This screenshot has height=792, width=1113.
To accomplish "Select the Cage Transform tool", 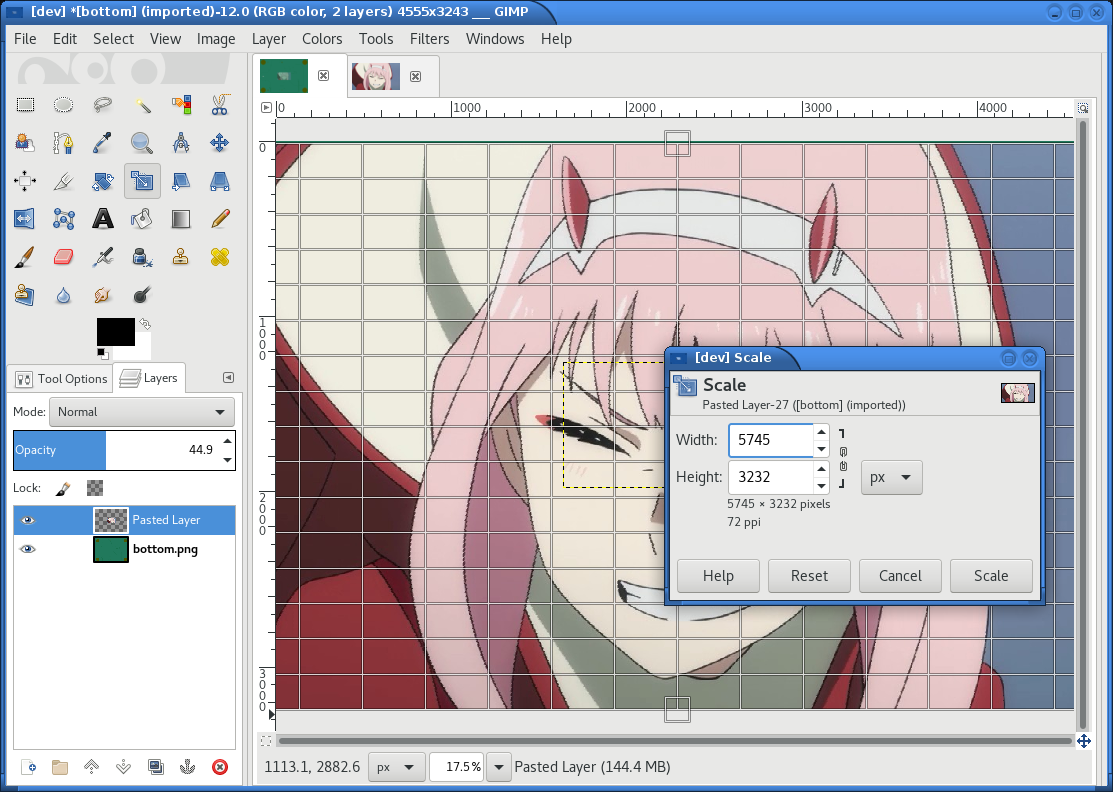I will pyautogui.click(x=64, y=219).
